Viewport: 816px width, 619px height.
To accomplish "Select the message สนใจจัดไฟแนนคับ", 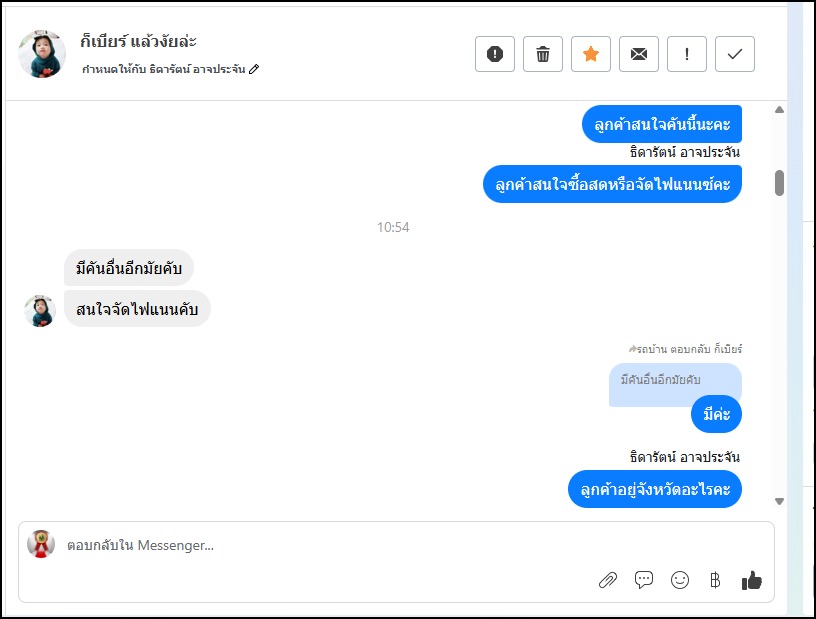I will point(137,310).
